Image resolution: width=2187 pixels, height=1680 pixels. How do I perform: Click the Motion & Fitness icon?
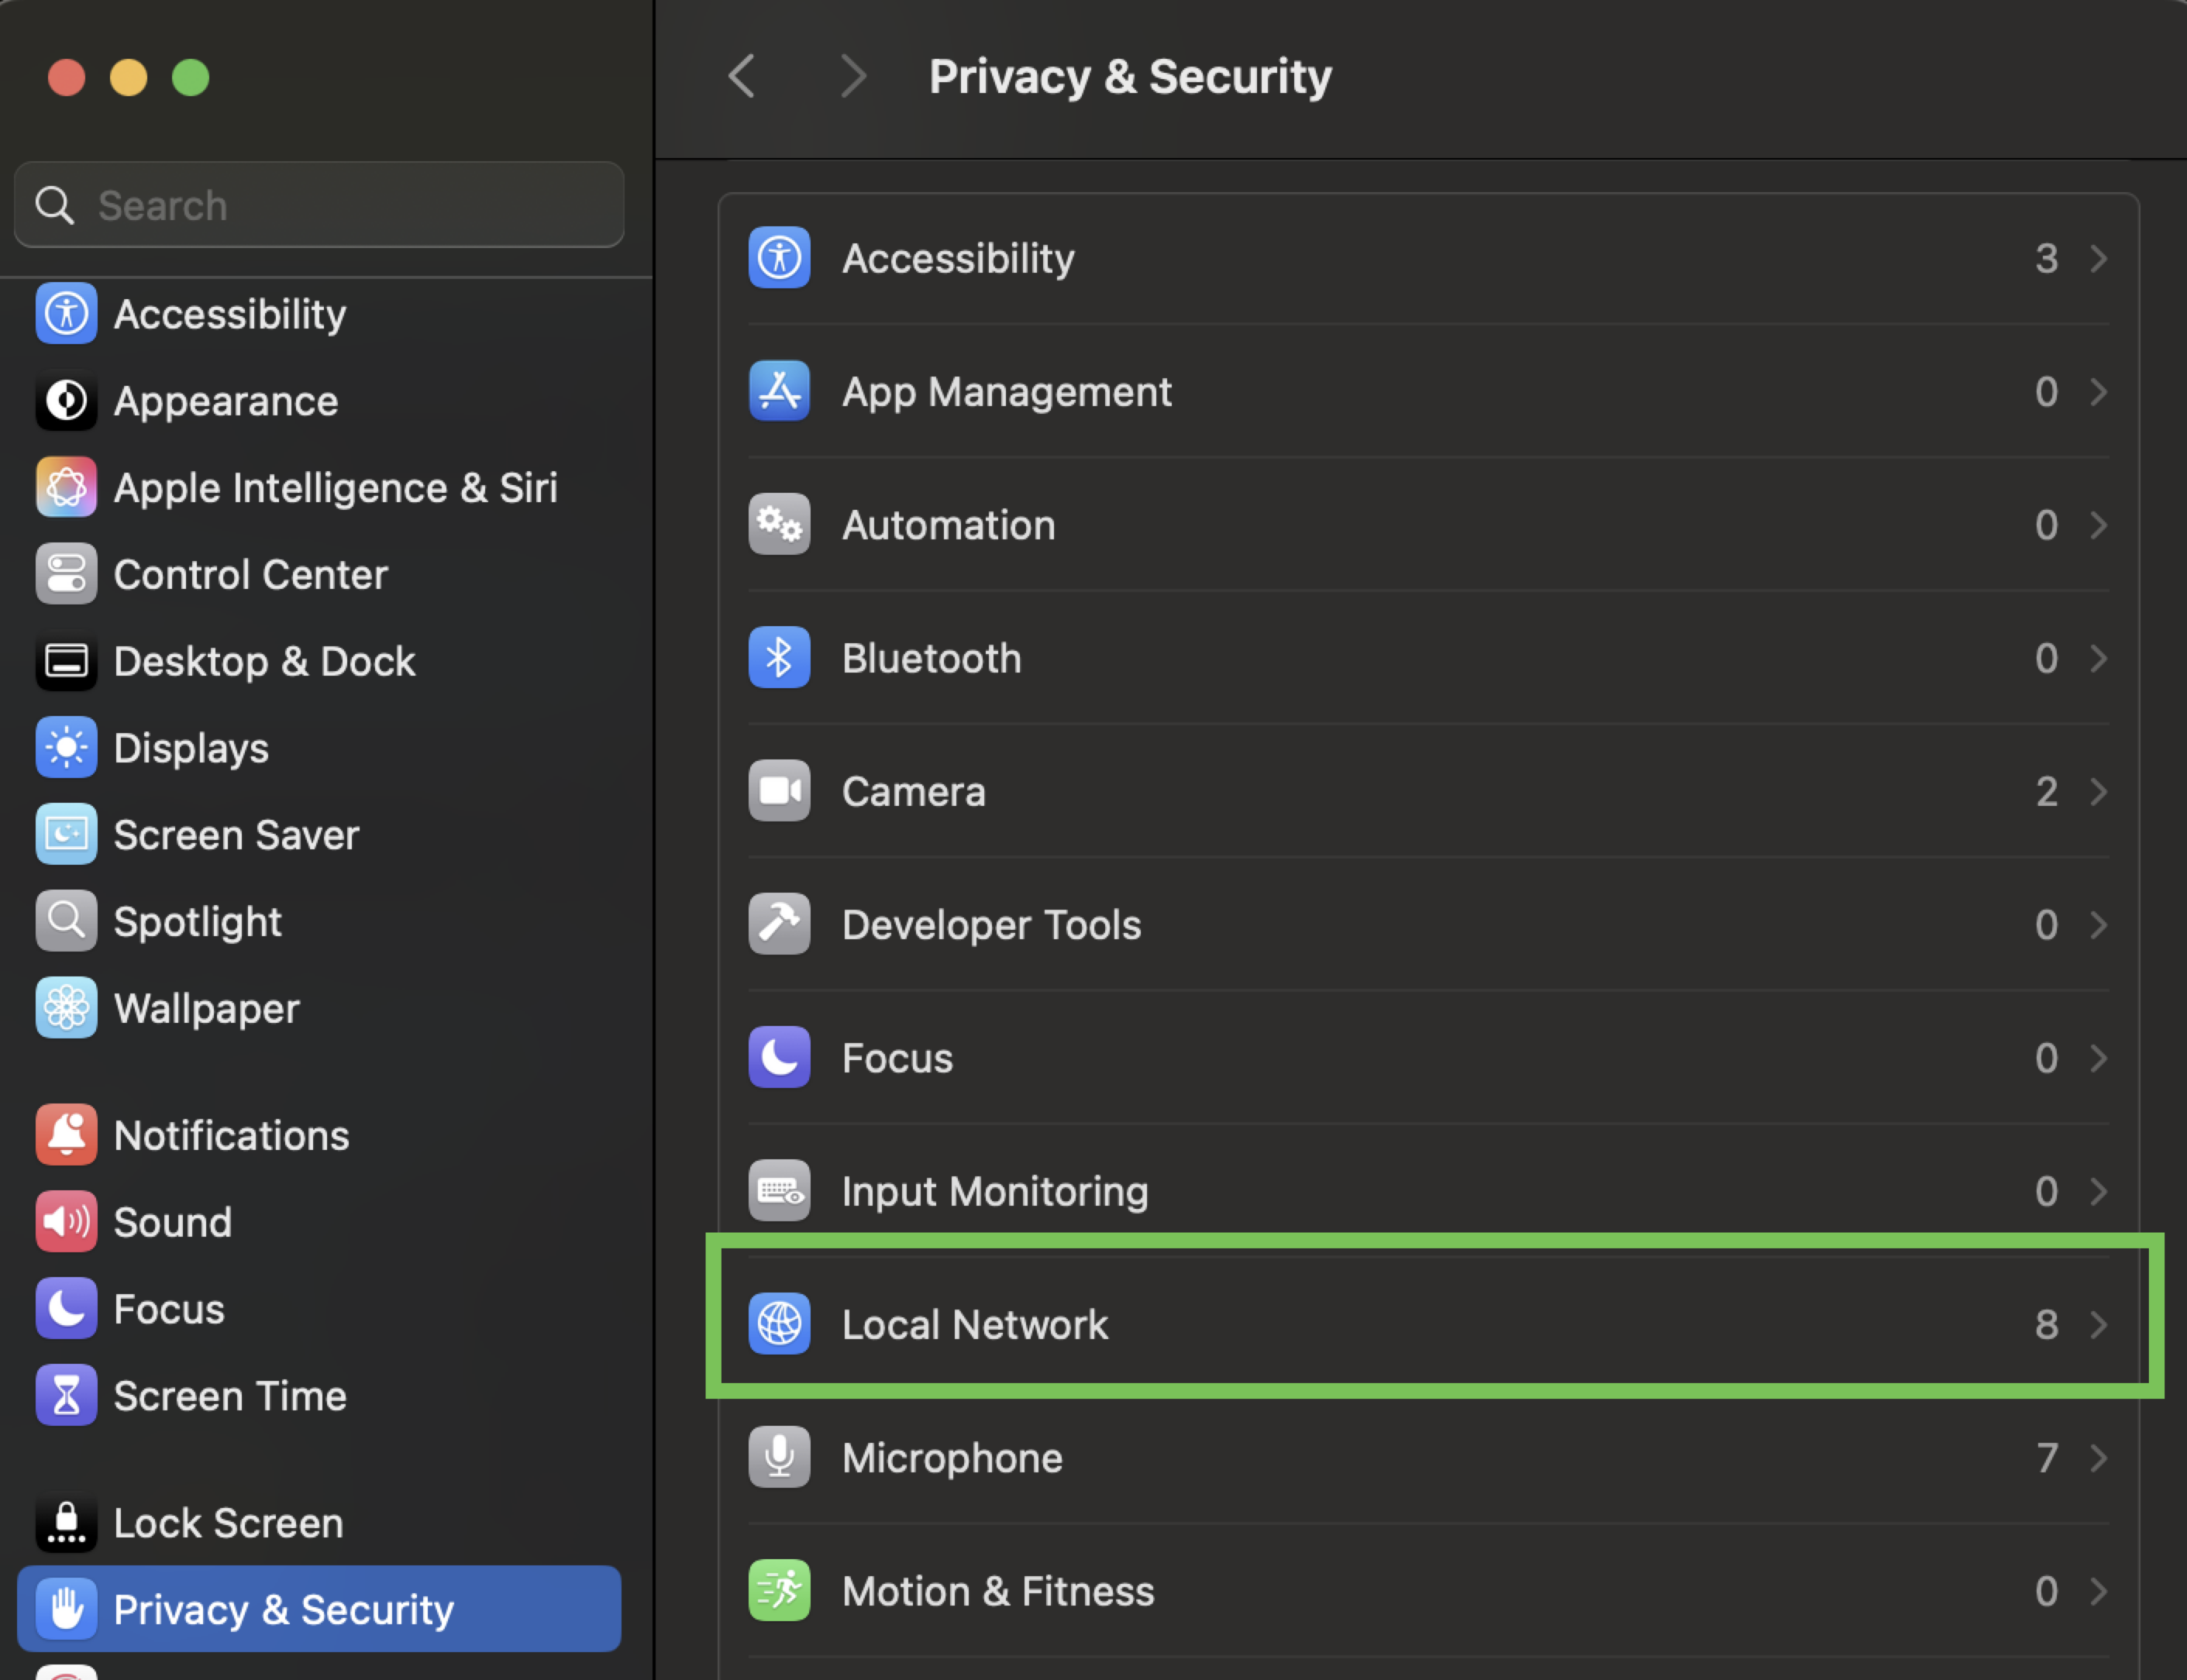point(779,1590)
